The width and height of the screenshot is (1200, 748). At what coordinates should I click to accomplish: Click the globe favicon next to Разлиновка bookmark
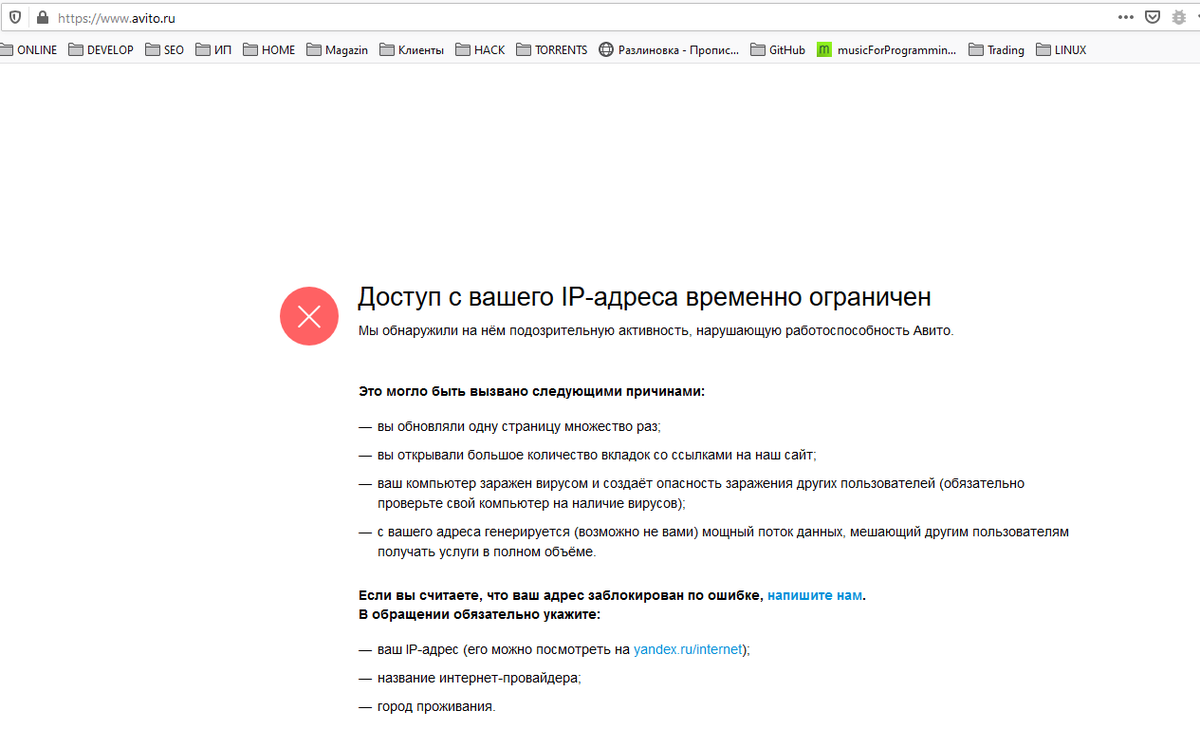[604, 49]
